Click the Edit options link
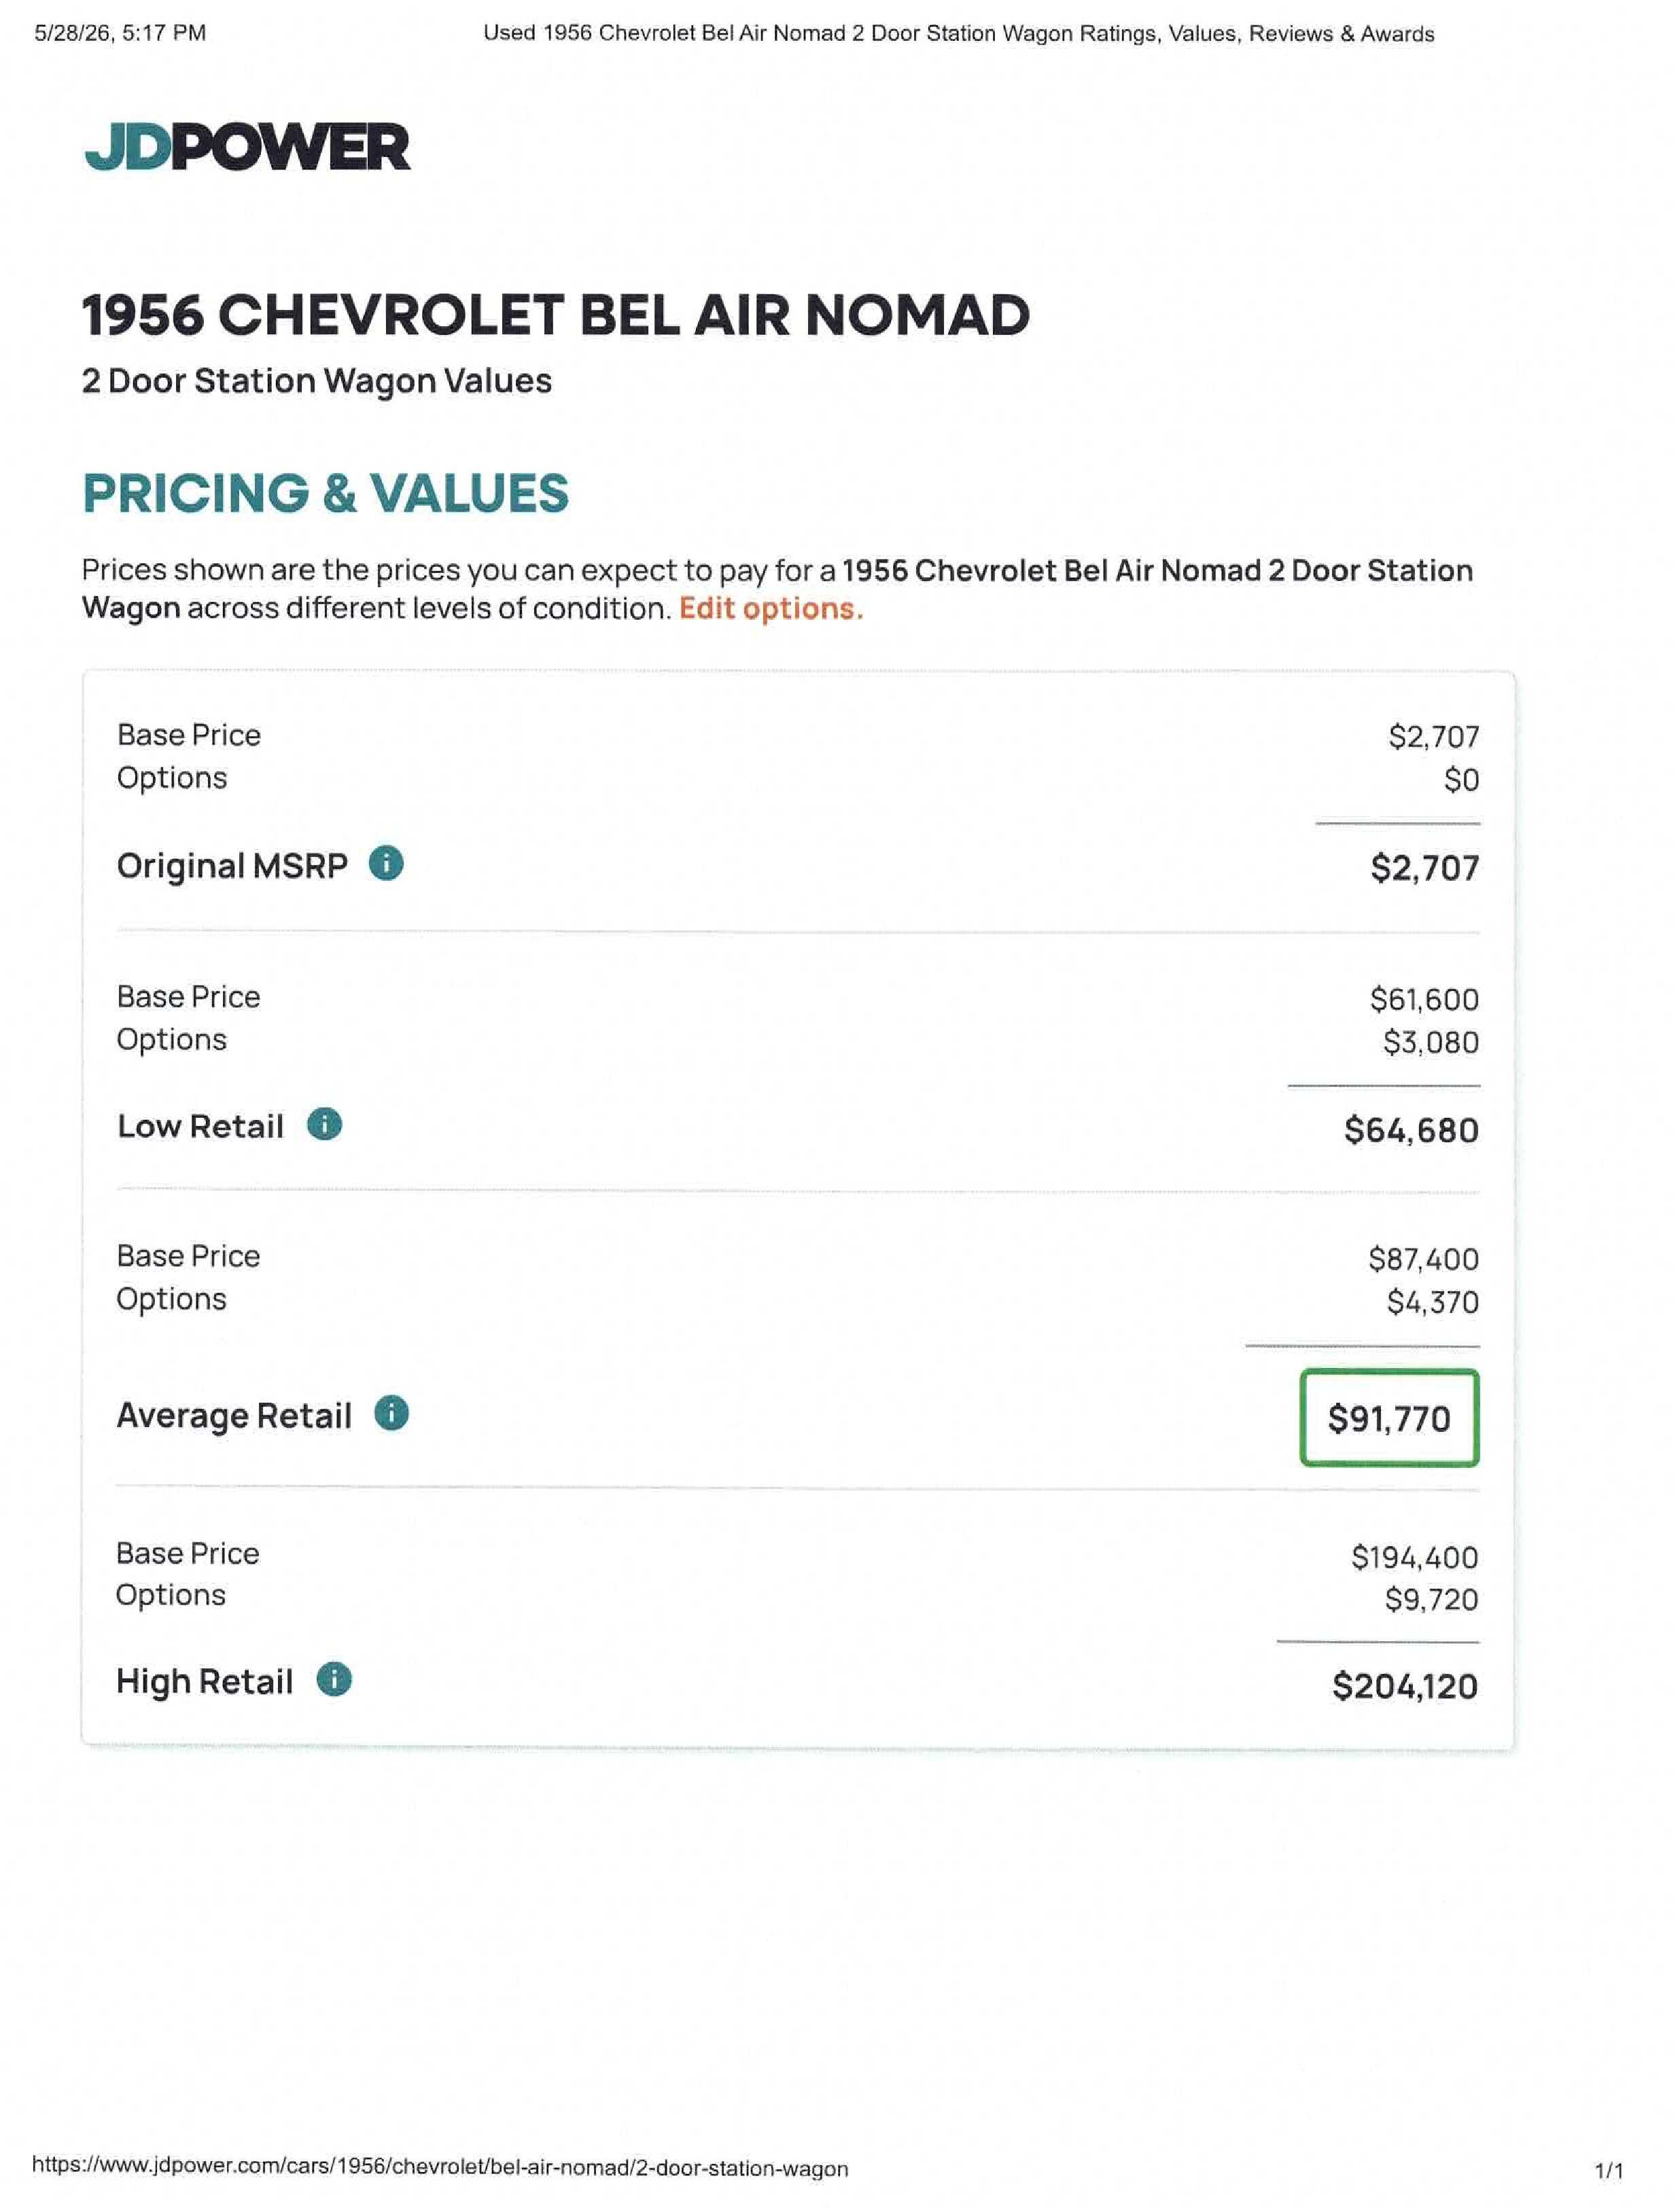The image size is (1680, 2208). (x=771, y=608)
